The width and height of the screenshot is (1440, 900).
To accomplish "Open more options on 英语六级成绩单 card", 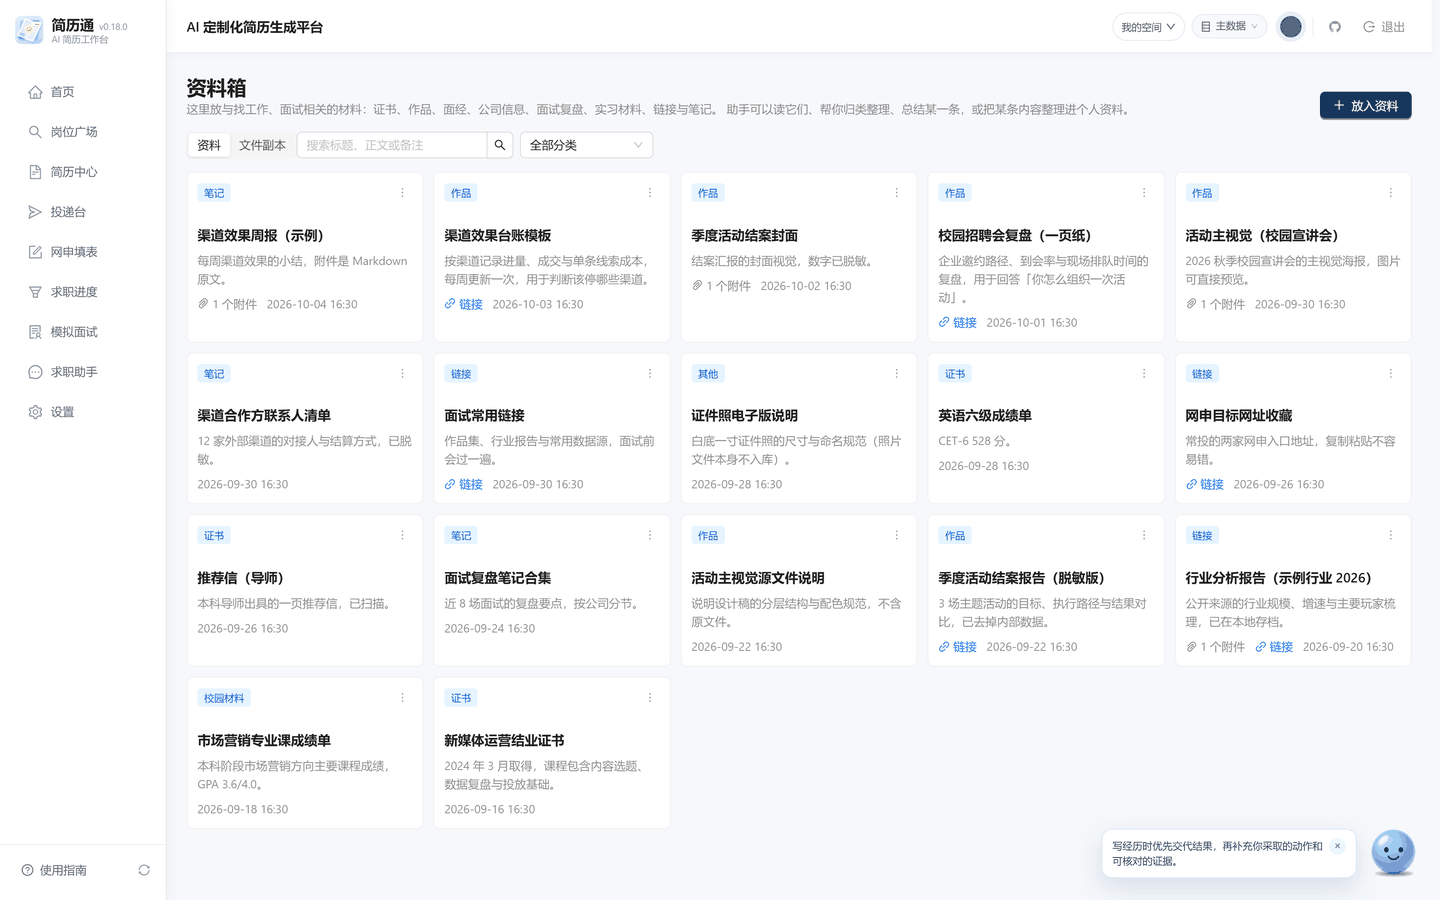I will point(1144,374).
